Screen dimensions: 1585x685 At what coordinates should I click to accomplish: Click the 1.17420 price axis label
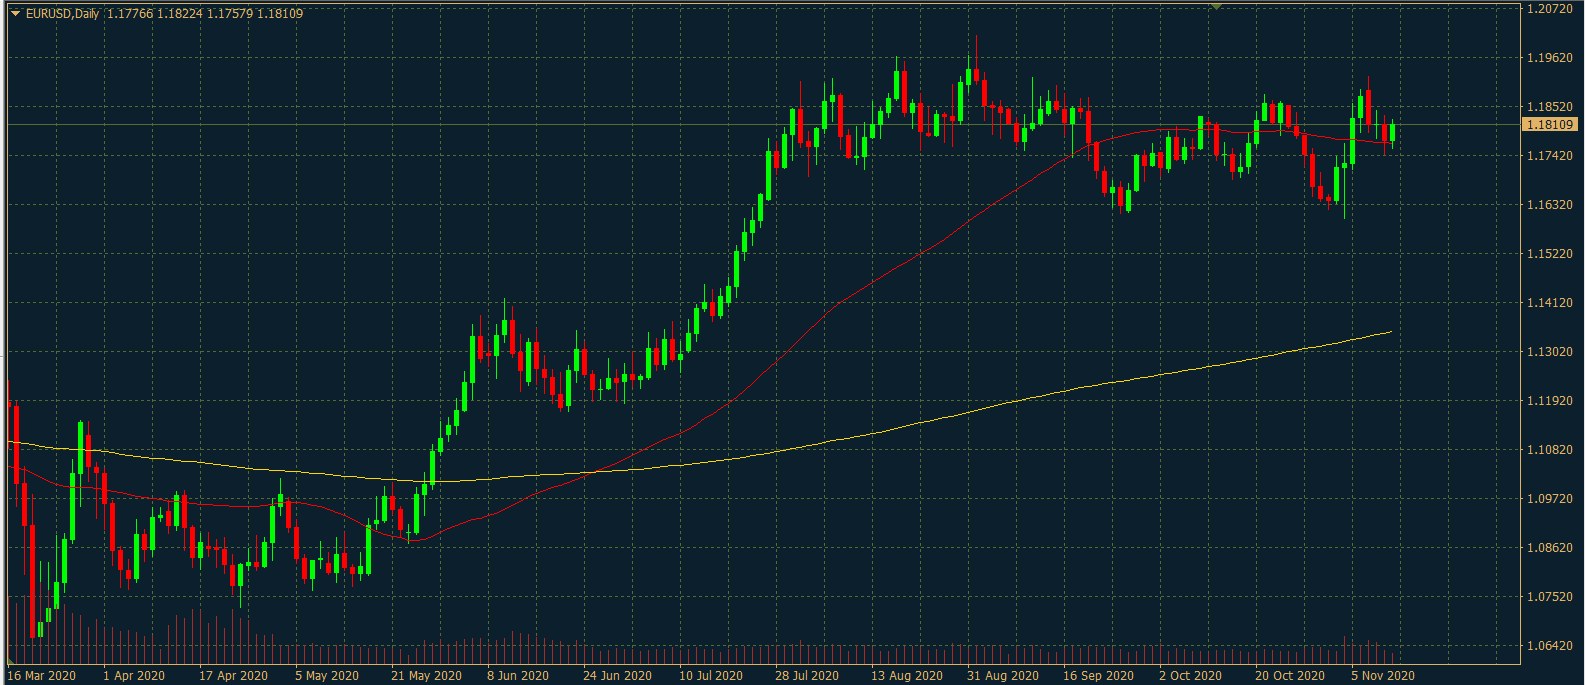(1550, 156)
